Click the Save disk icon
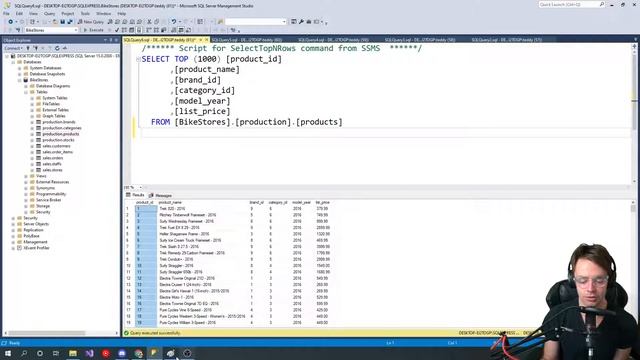The width and height of the screenshot is (640, 360). coord(62,22)
